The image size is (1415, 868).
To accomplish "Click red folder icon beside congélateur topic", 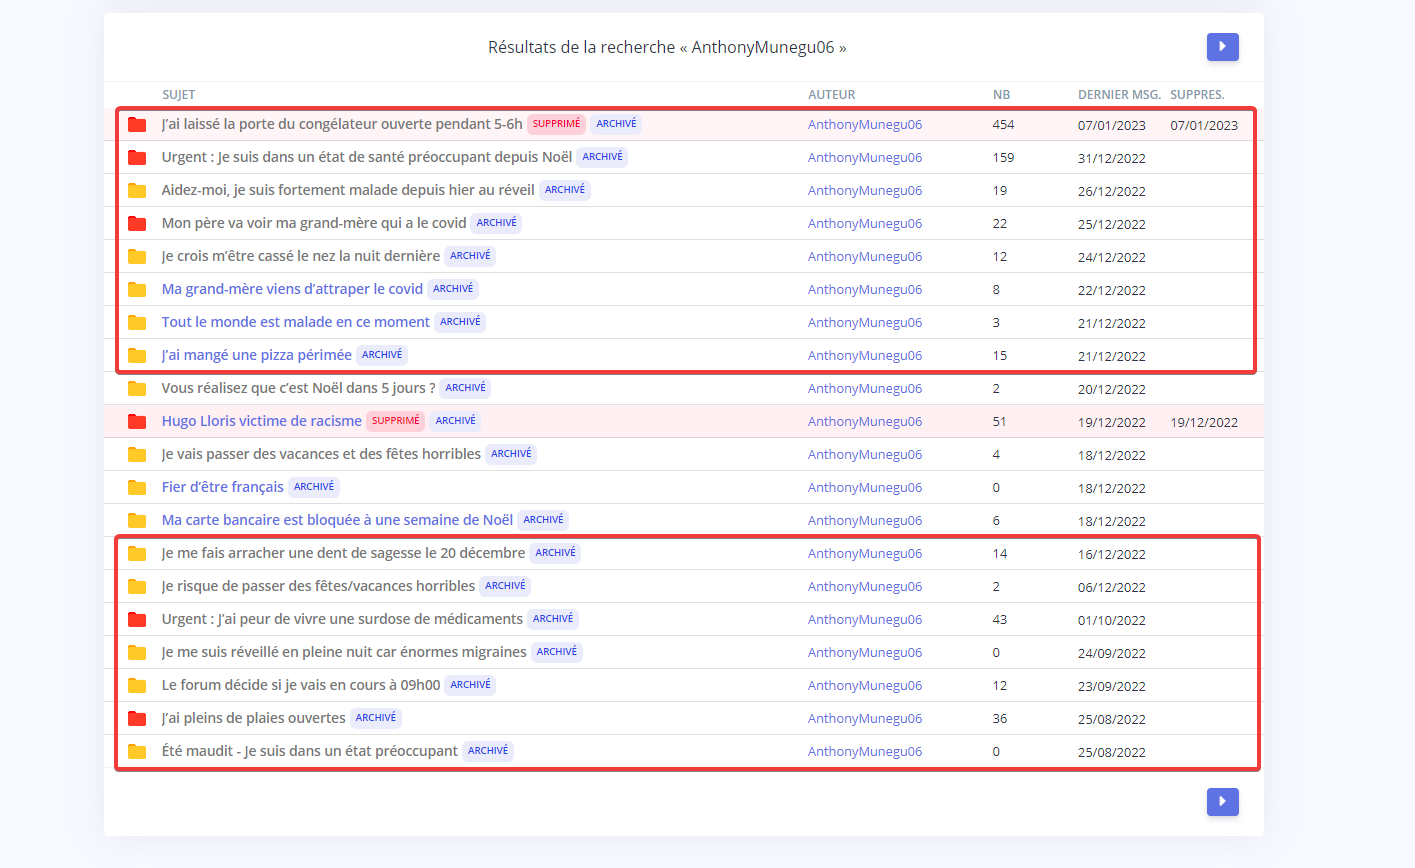I will click(x=137, y=125).
